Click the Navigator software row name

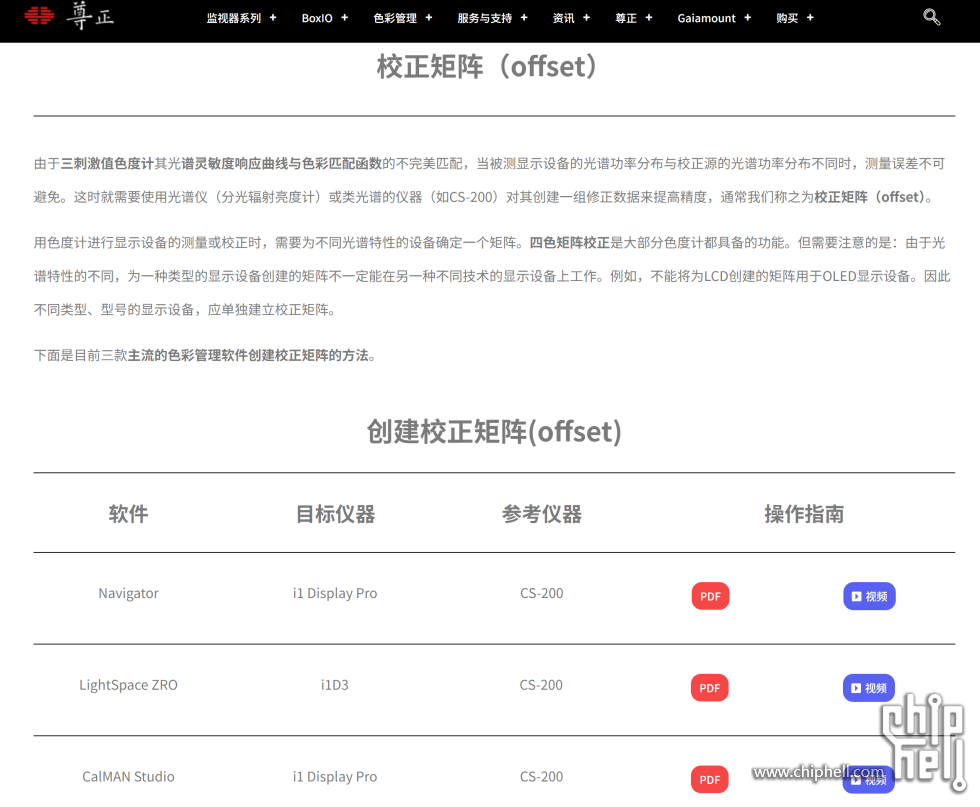coord(128,593)
